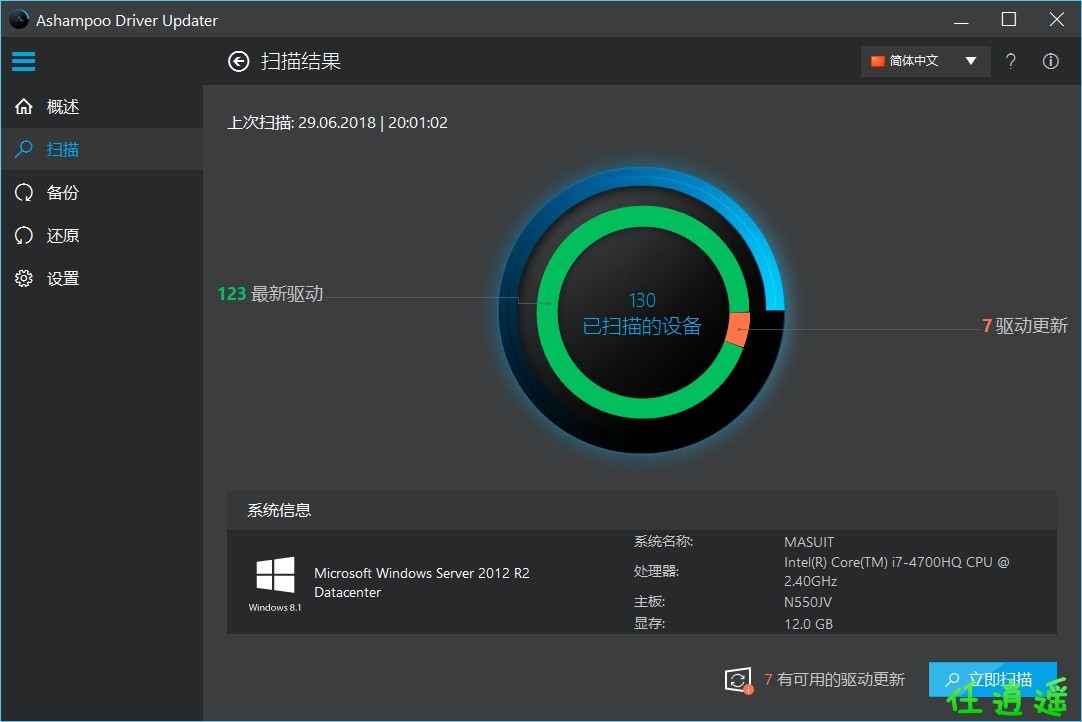This screenshot has height=722, width=1082.
Task: Click the 上次扫描 date text
Action: coord(337,123)
